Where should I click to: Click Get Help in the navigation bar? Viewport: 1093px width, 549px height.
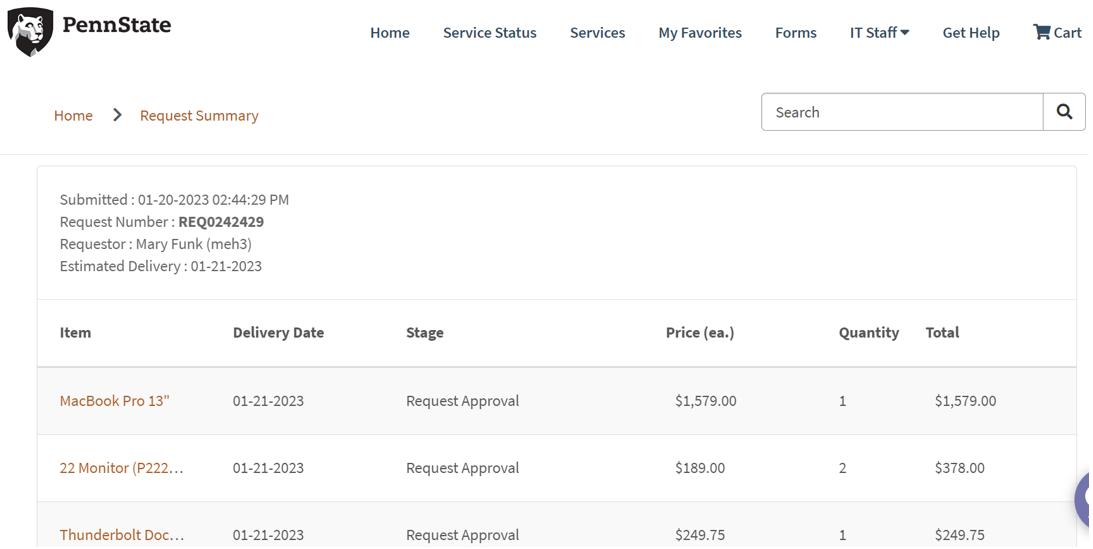tap(970, 33)
